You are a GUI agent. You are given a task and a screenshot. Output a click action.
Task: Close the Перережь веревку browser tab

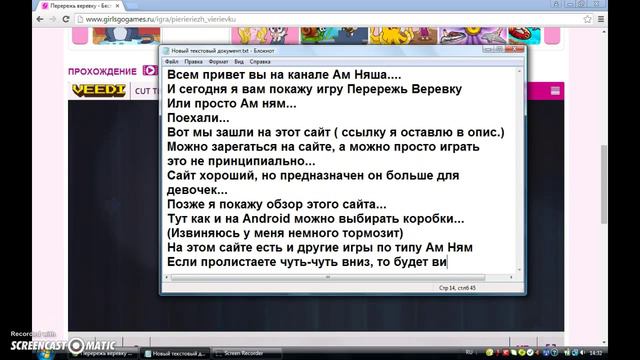pos(118,6)
